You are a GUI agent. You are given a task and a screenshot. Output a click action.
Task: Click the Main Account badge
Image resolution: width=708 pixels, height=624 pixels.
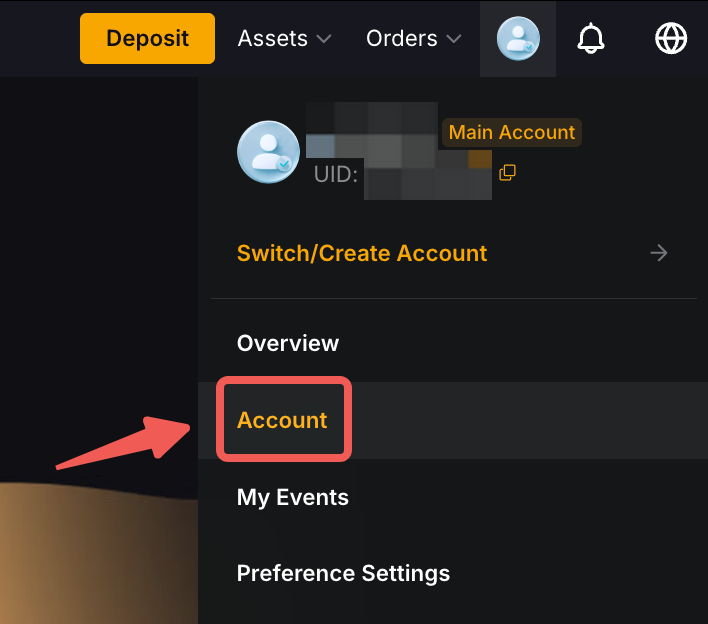coord(511,132)
